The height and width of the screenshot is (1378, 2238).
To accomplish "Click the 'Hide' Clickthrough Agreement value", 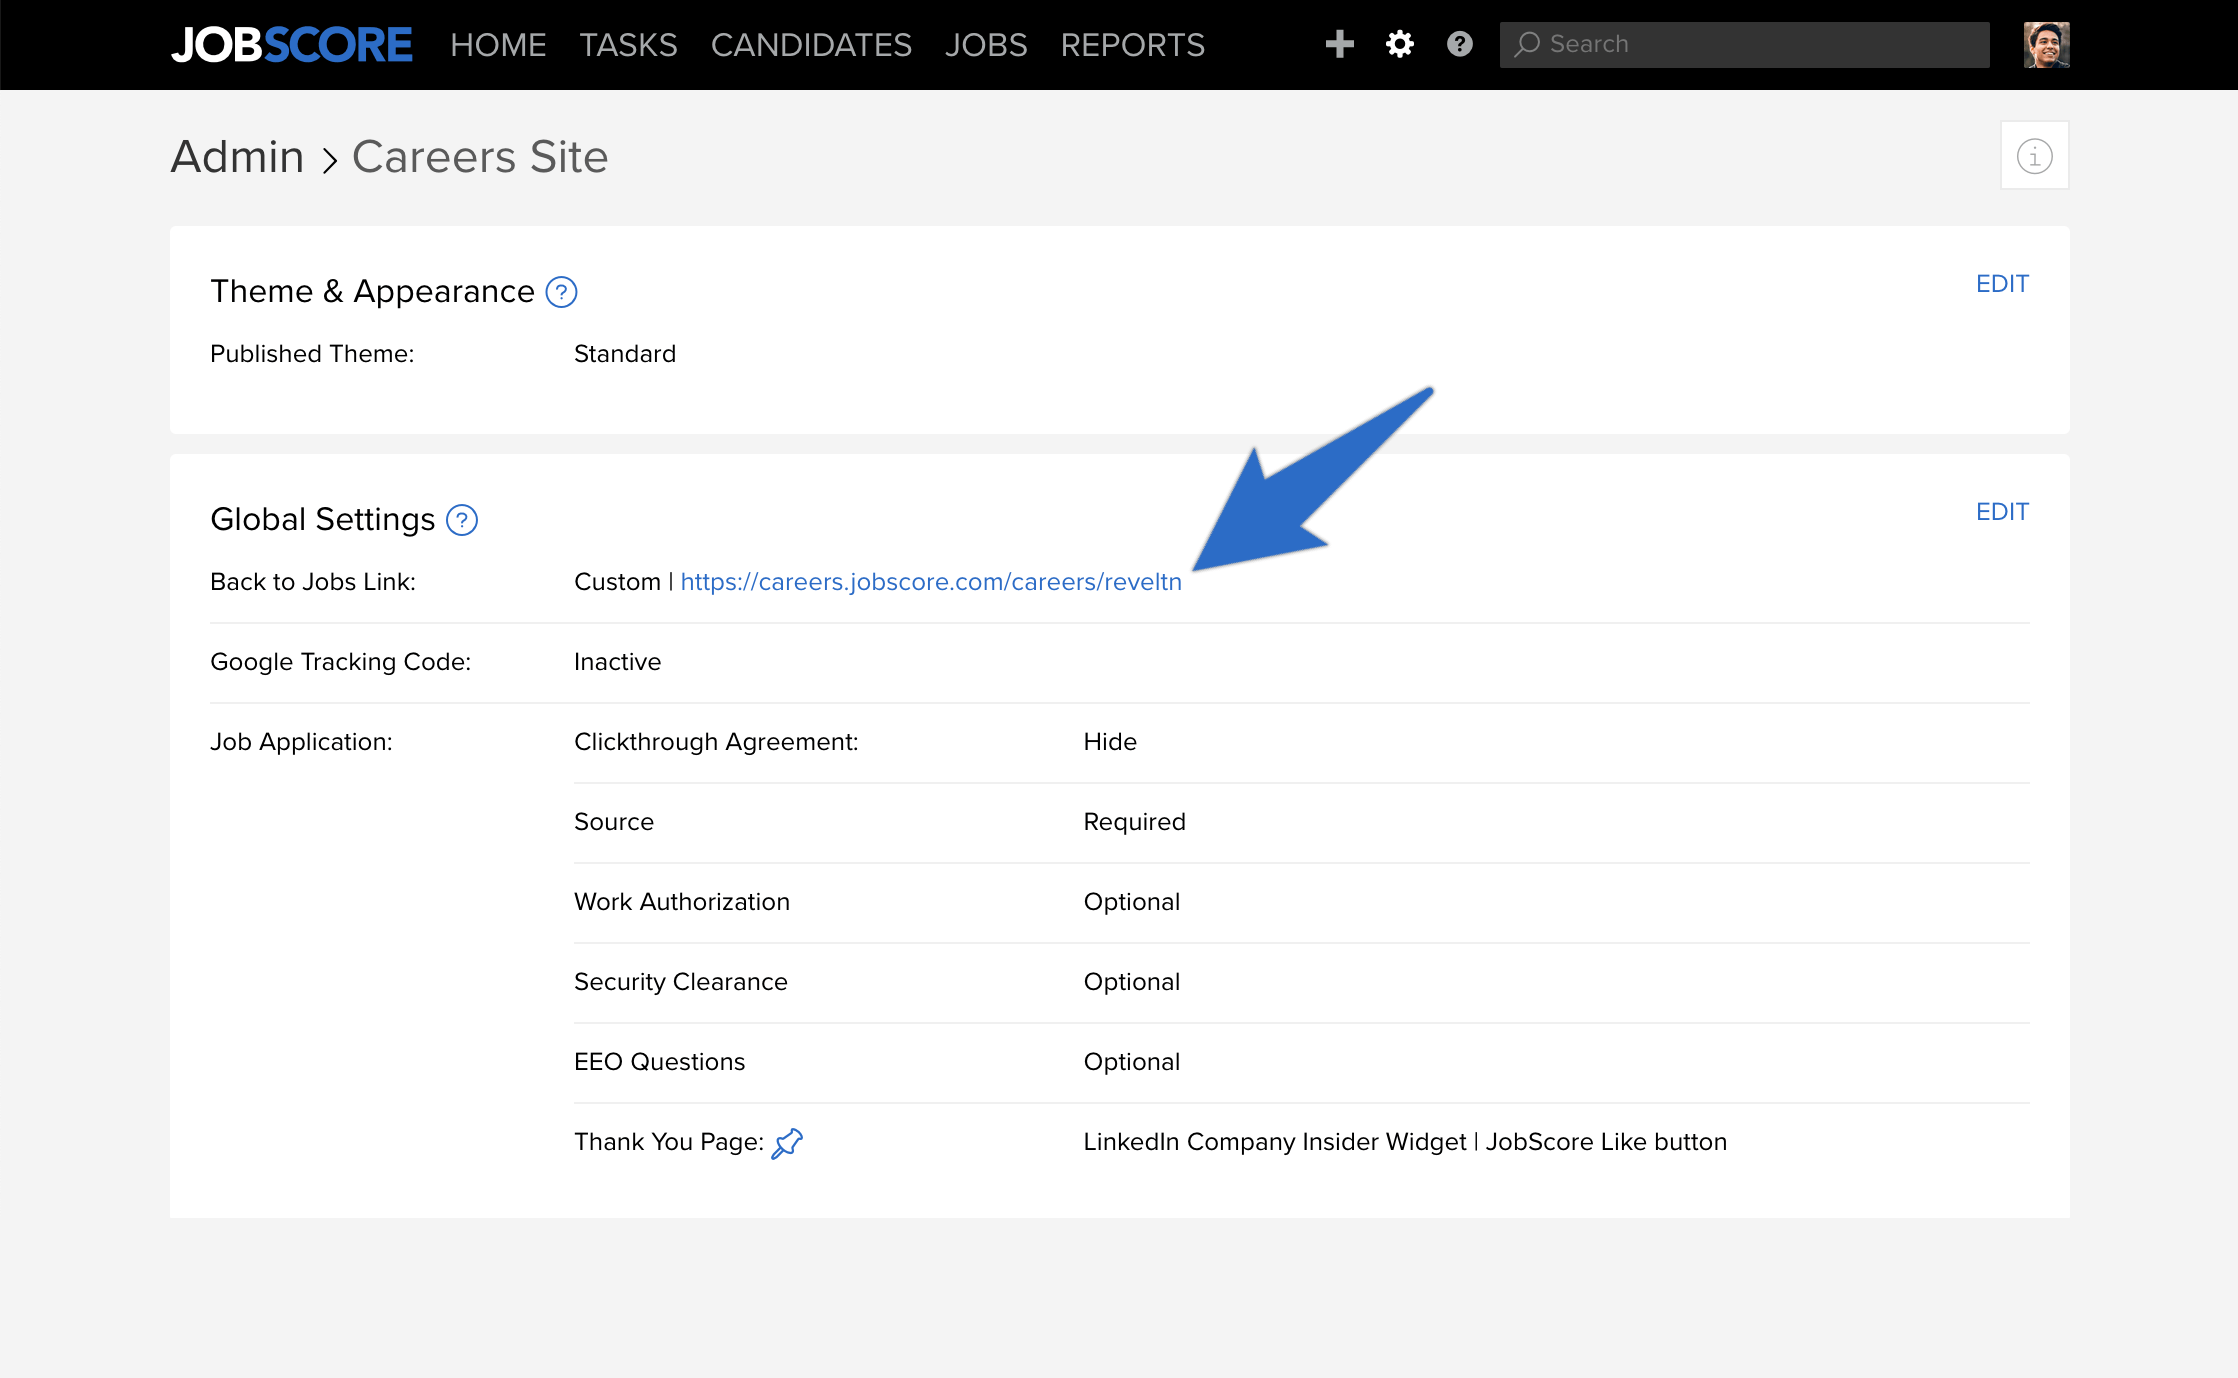I will [1110, 742].
